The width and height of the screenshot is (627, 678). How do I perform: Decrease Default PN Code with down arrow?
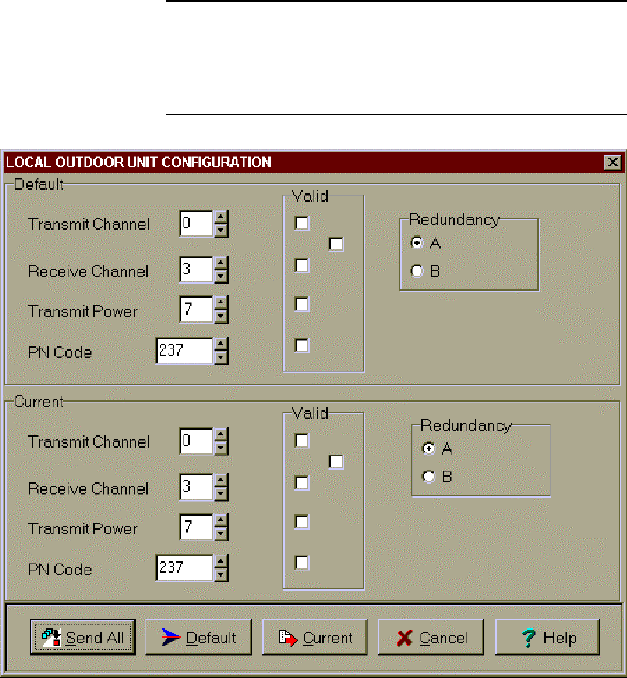[x=221, y=357]
